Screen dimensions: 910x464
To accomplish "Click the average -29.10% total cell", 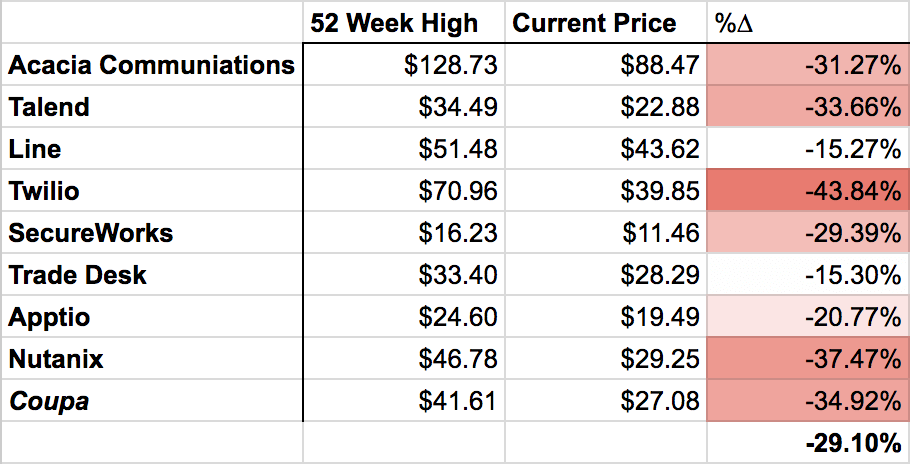I will (808, 443).
